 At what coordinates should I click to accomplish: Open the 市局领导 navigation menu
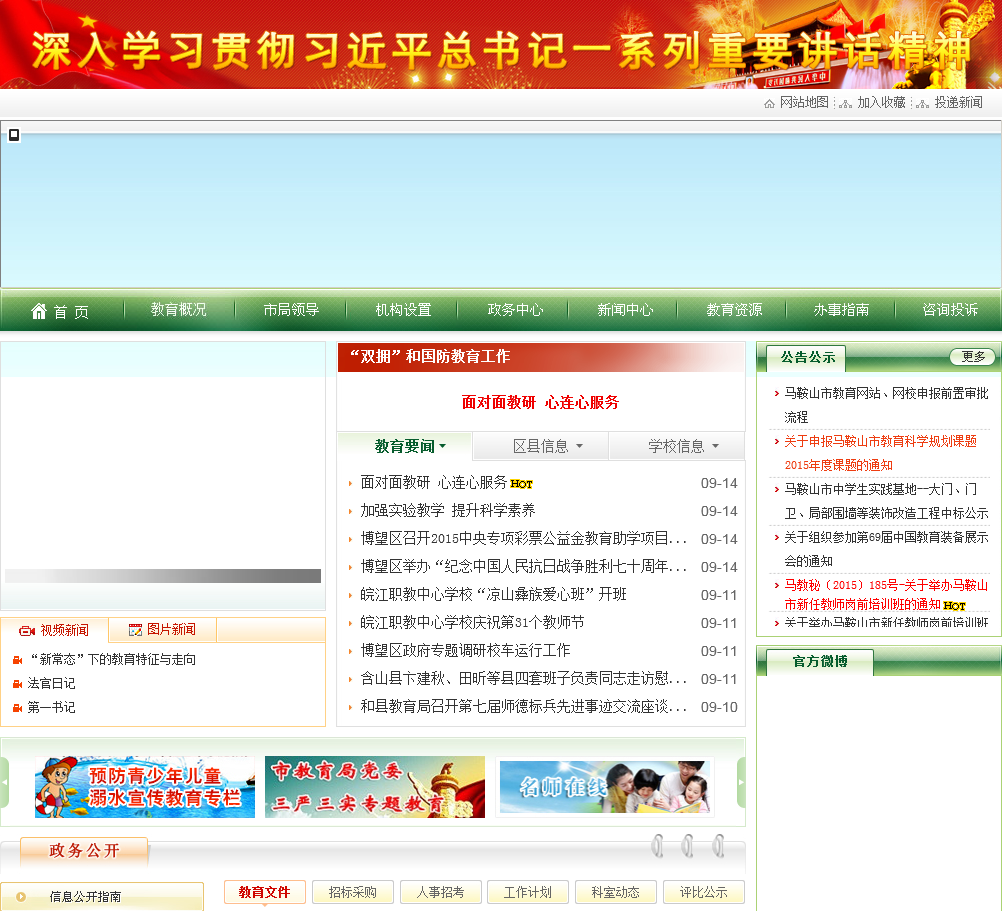(291, 310)
